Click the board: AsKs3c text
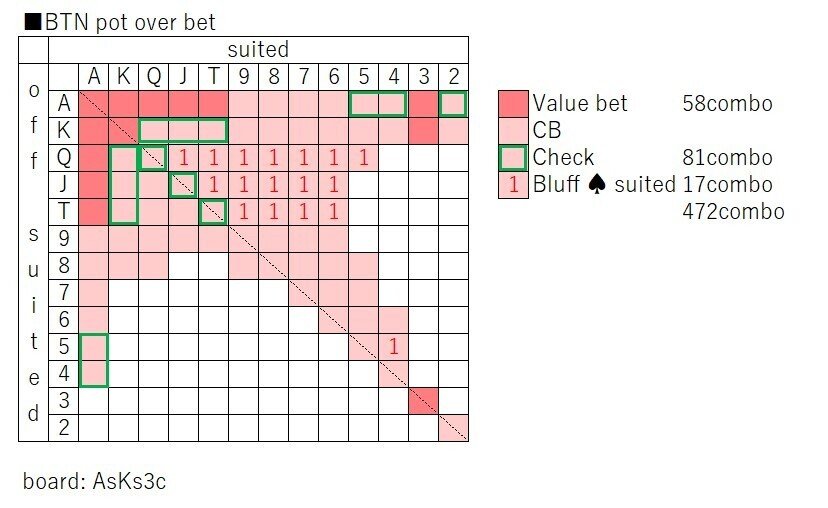The width and height of the screenshot is (828, 508). [95, 481]
